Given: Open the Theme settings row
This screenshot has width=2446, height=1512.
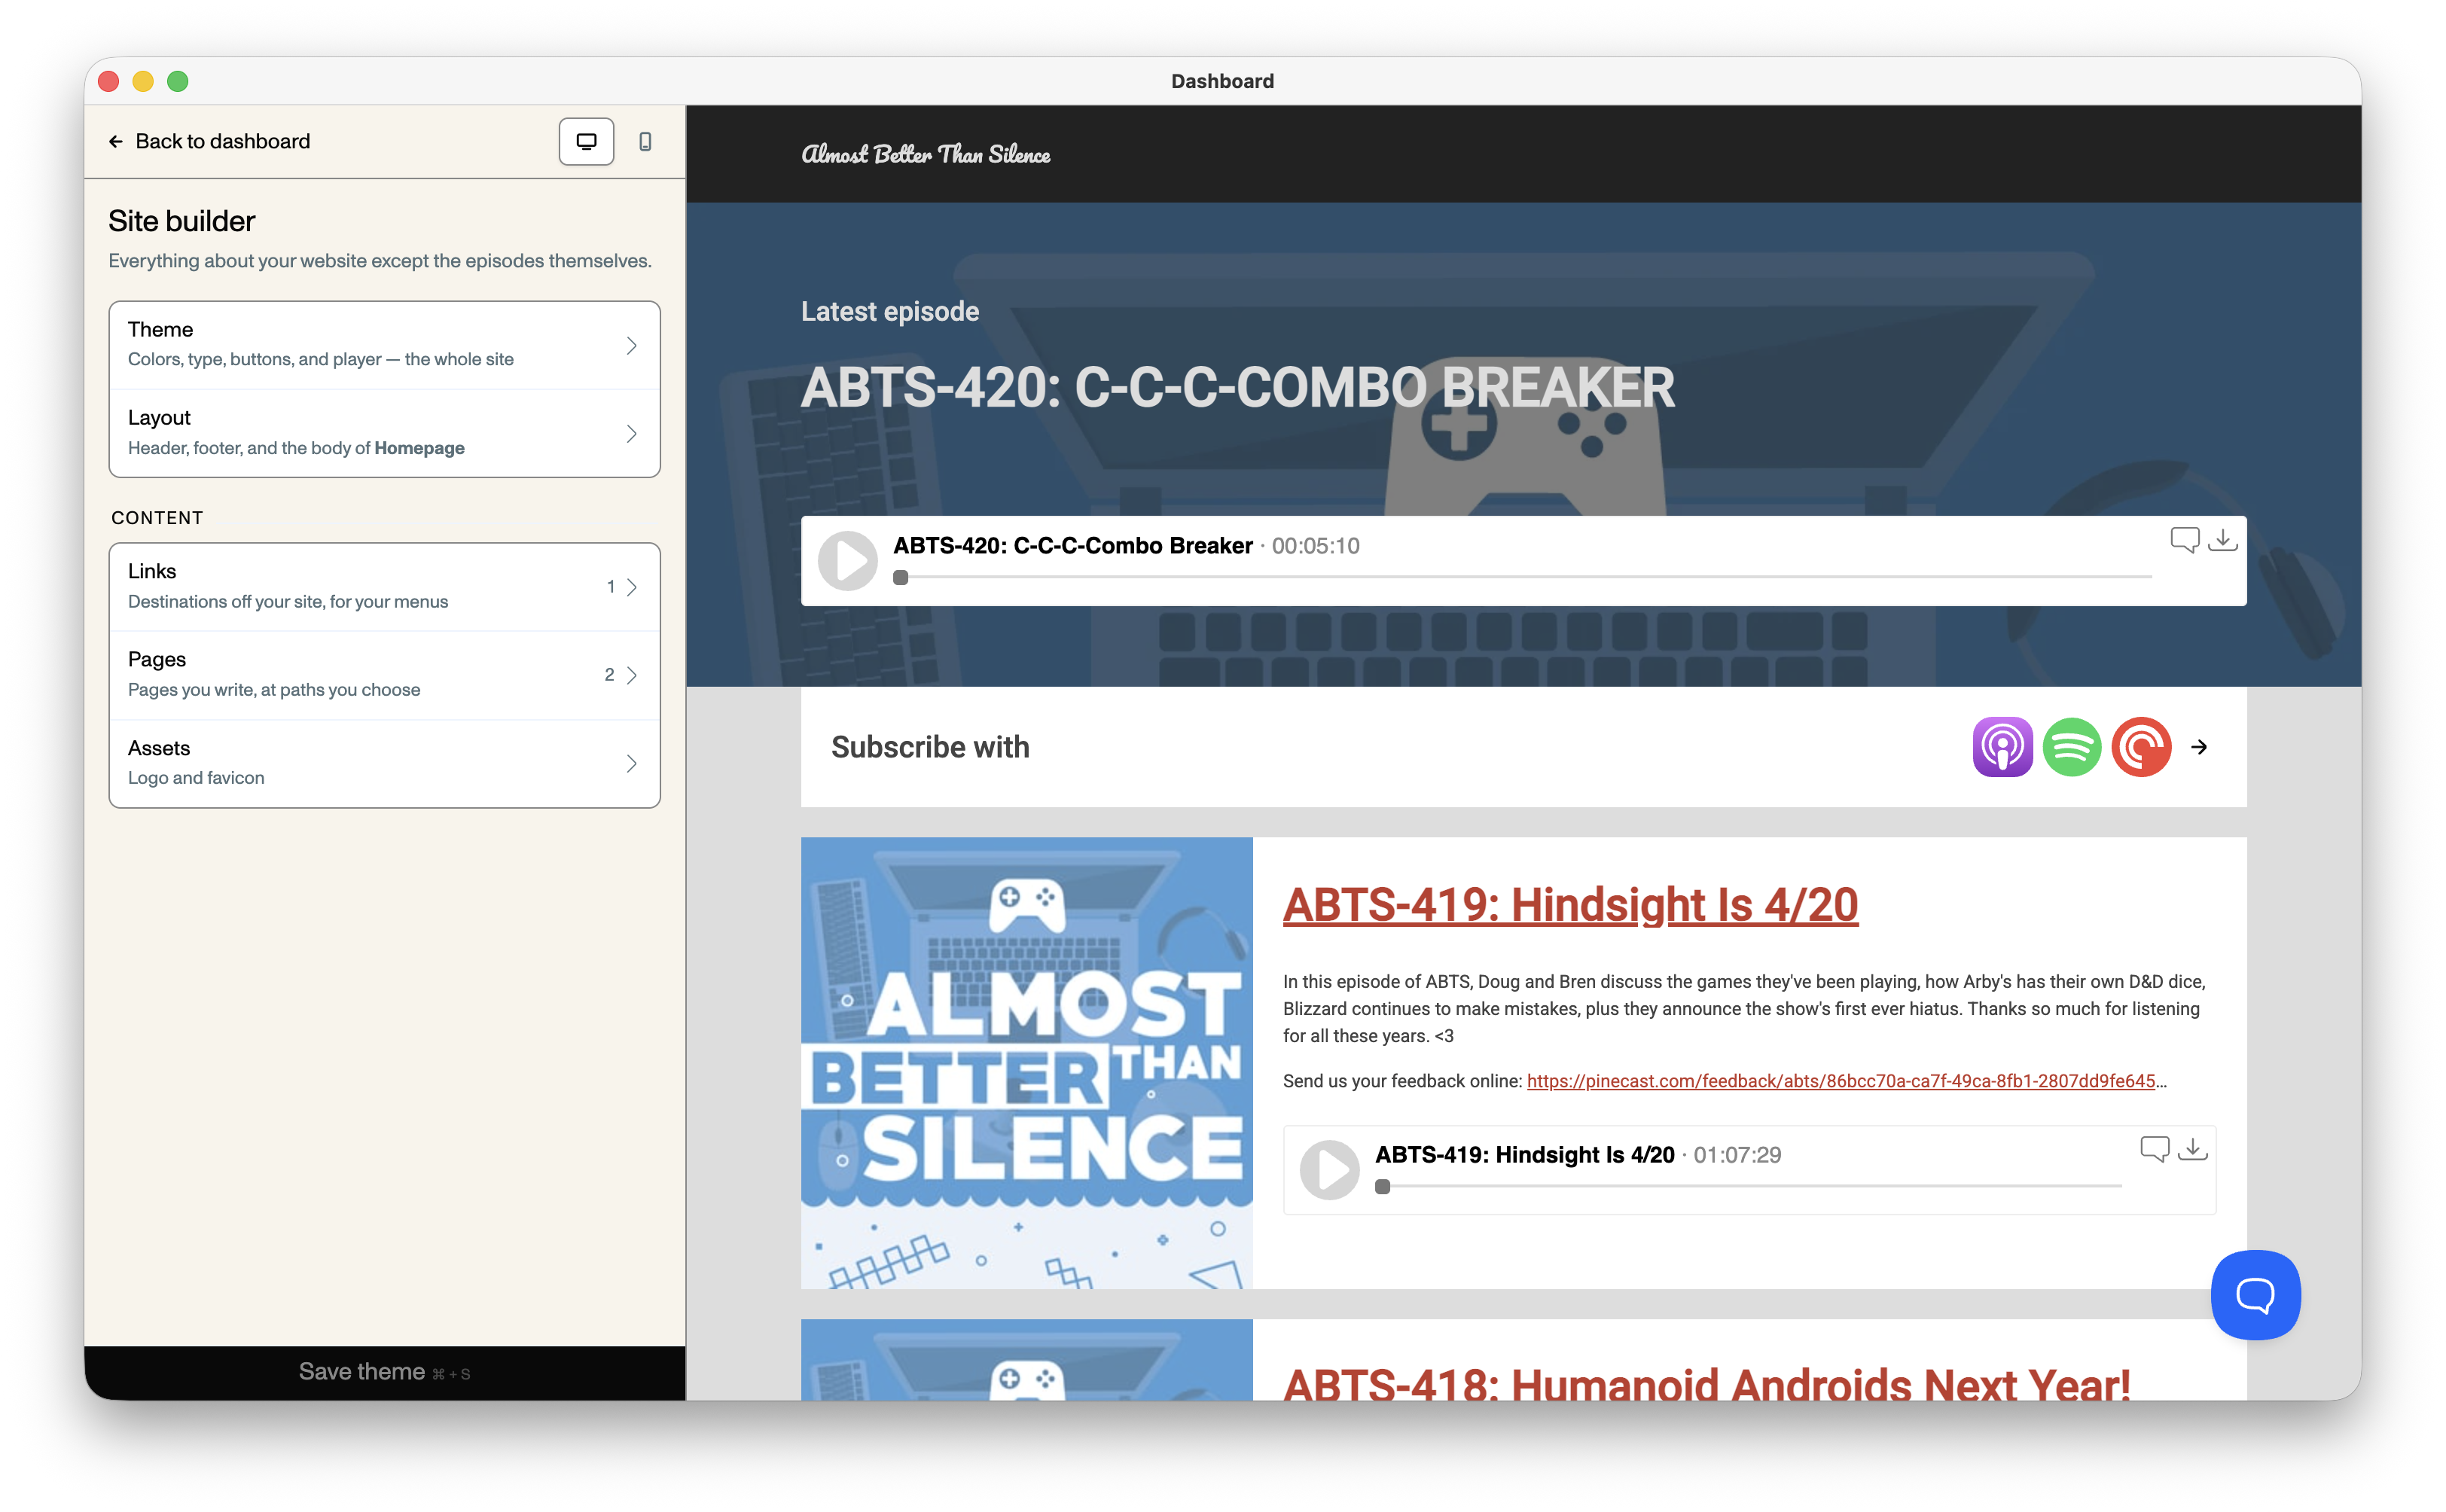Looking at the screenshot, I should 384,345.
